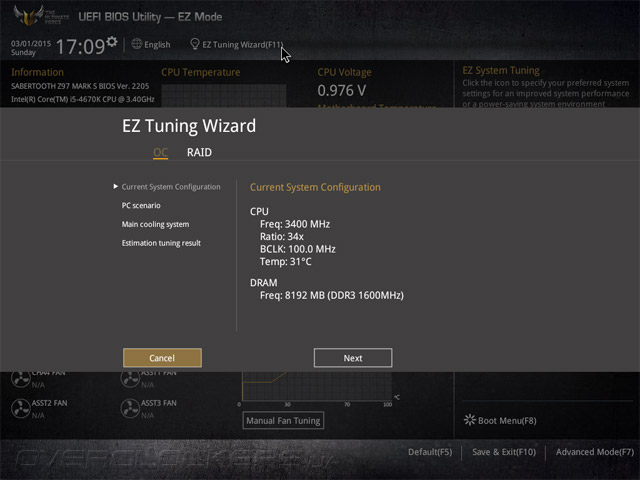Click the Boot Menu star icon
The height and width of the screenshot is (480, 640).
[470, 420]
